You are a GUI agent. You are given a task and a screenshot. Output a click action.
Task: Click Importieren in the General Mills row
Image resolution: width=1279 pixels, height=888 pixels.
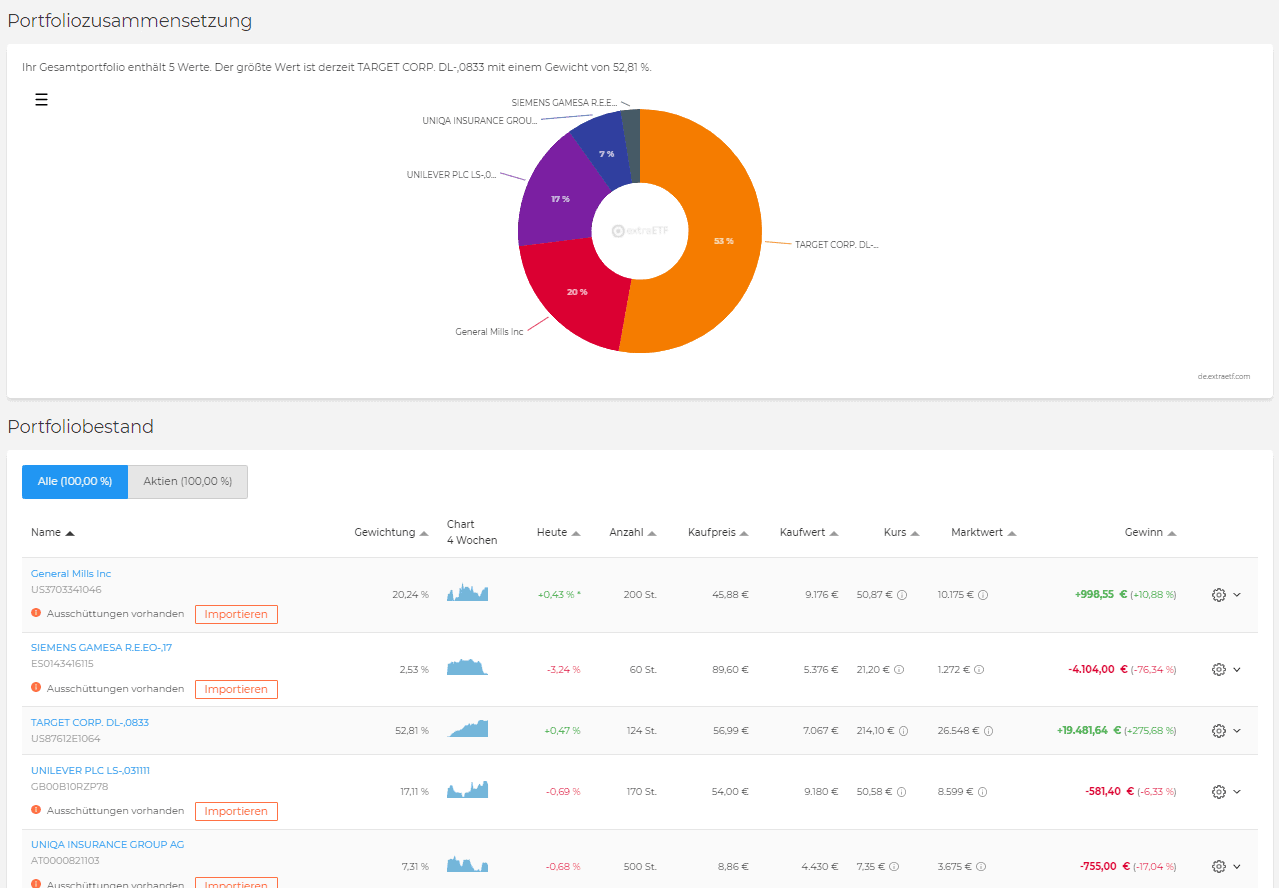(x=236, y=614)
